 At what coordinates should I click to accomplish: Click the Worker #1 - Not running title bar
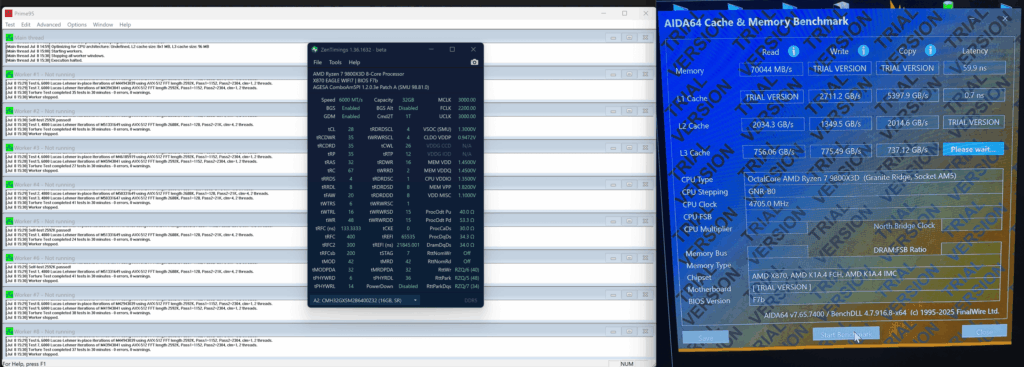coord(328,74)
